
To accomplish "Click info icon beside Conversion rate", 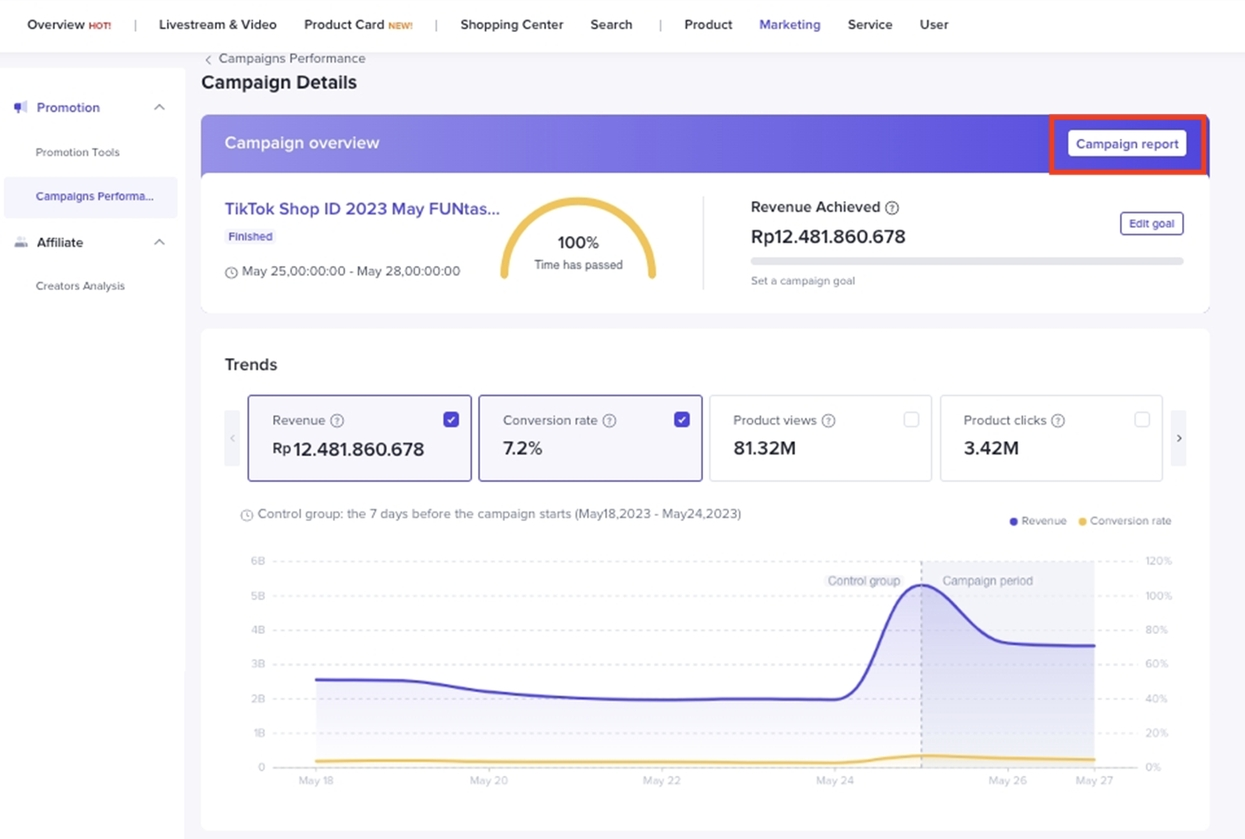I will (609, 421).
